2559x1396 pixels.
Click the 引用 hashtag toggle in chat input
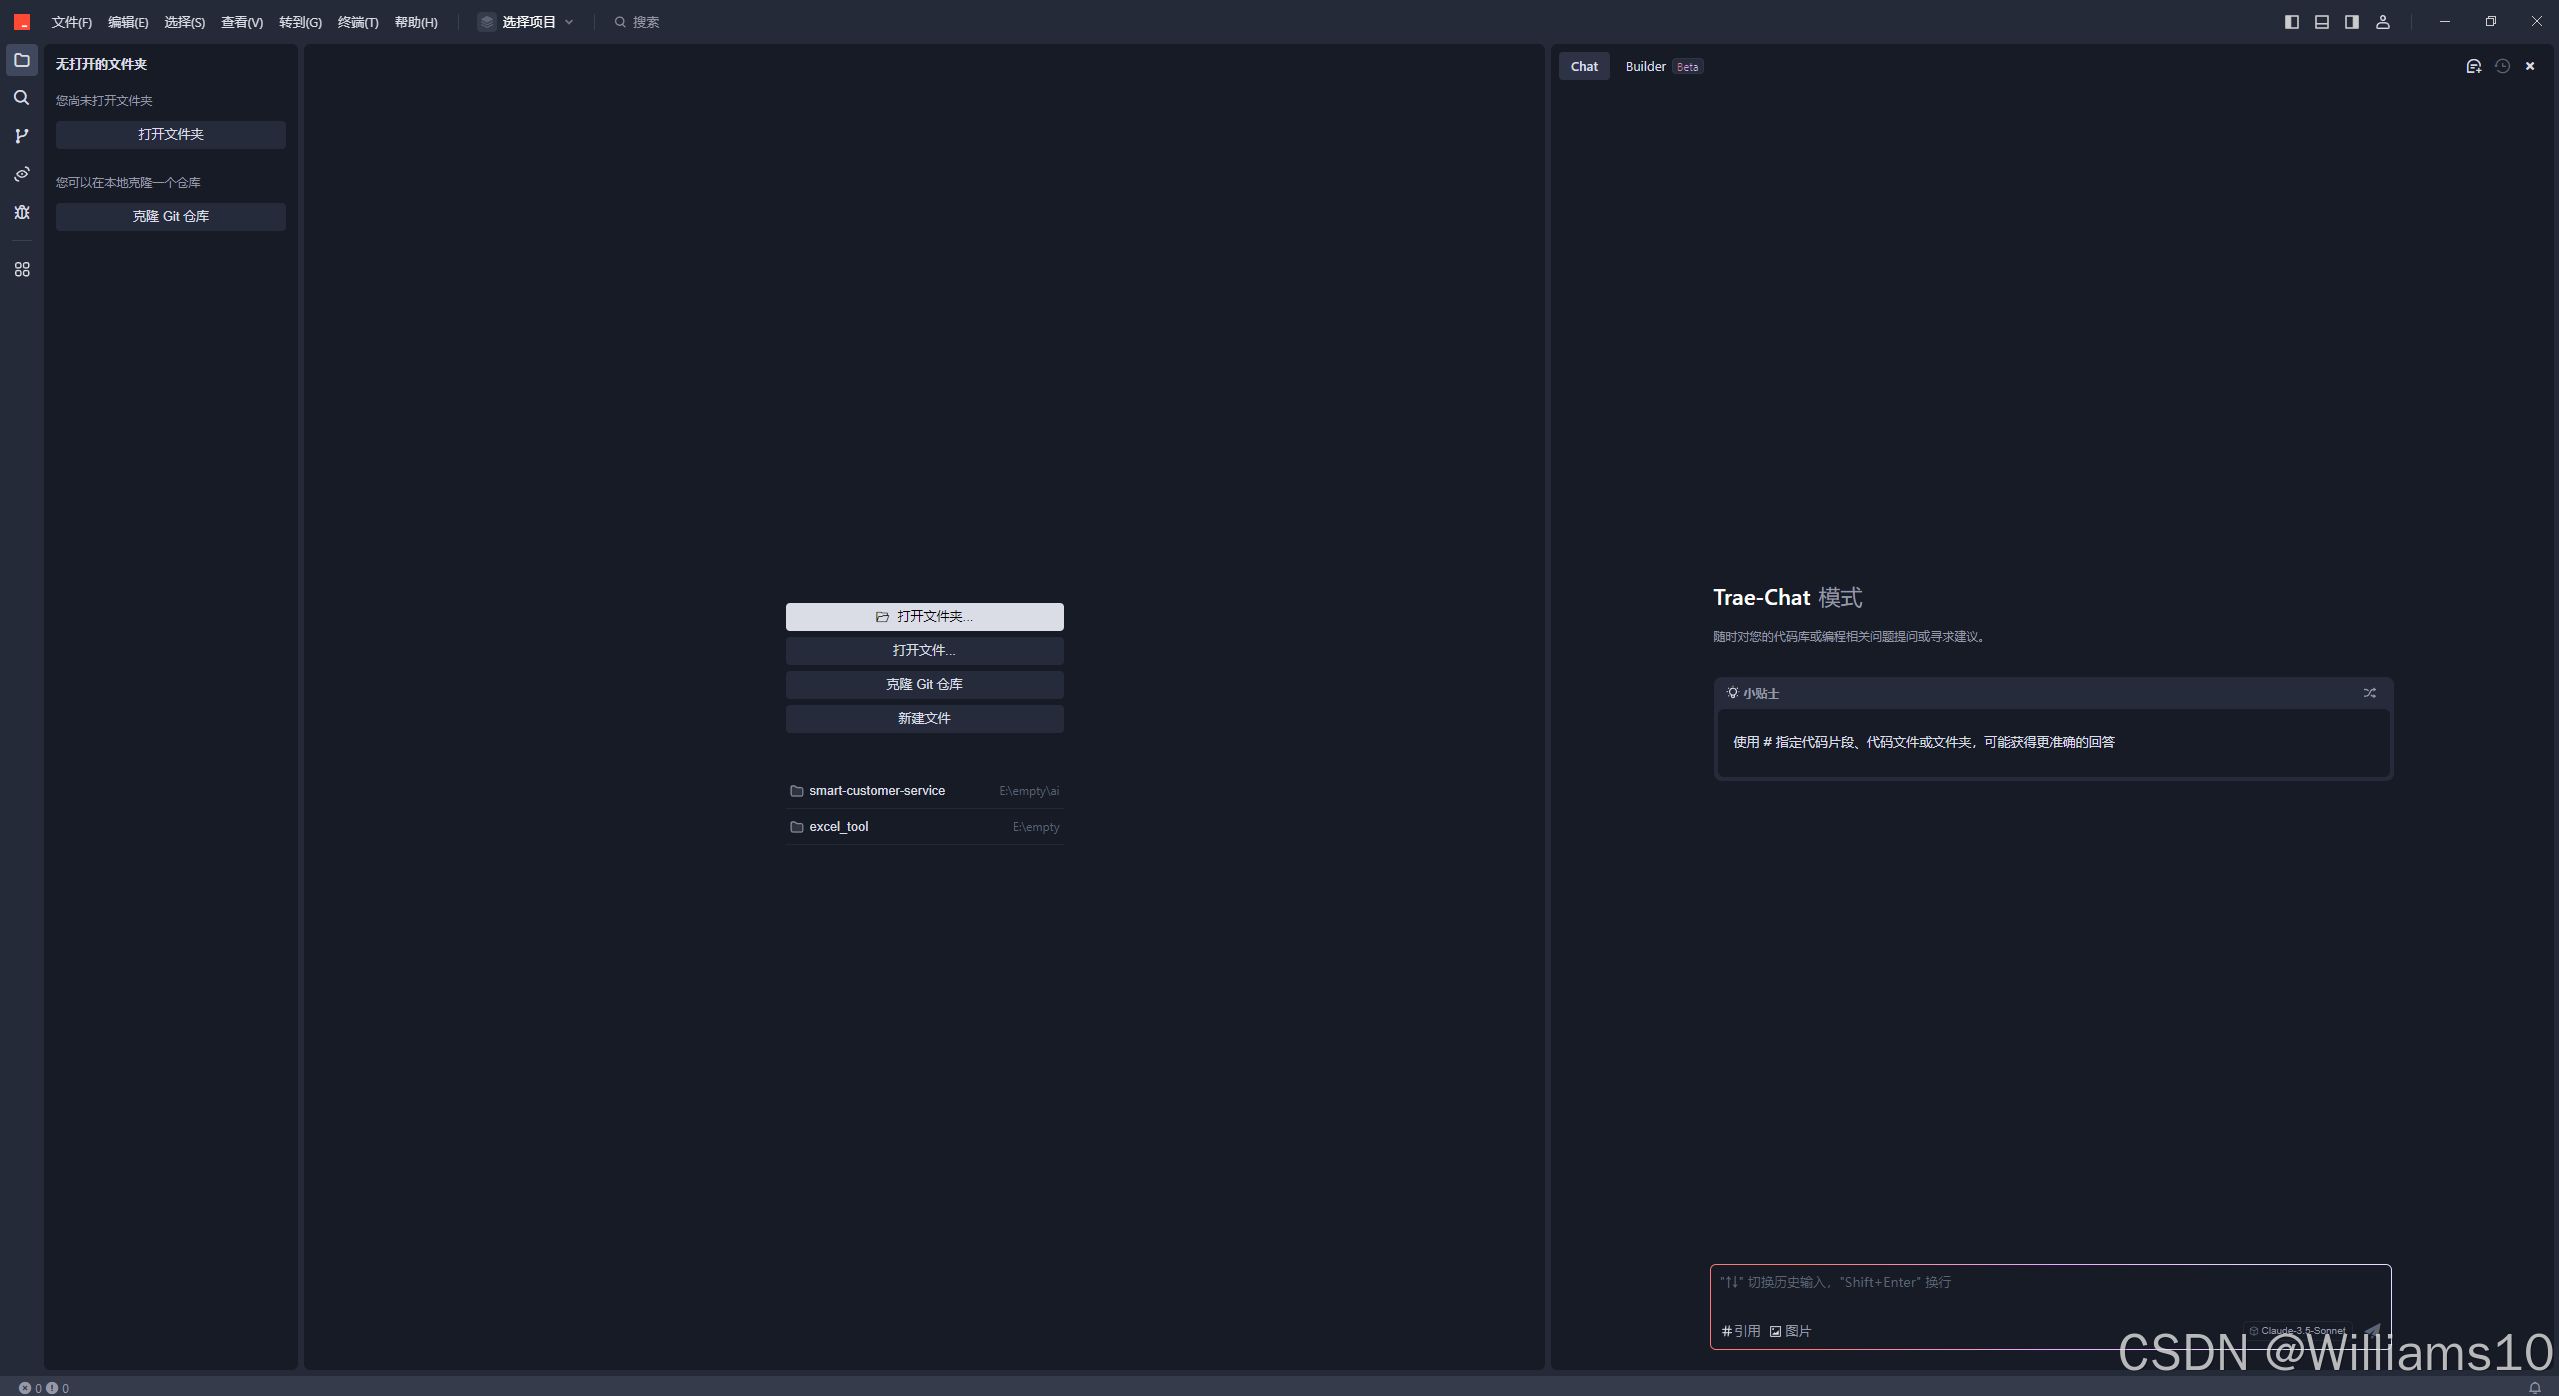(1741, 1331)
